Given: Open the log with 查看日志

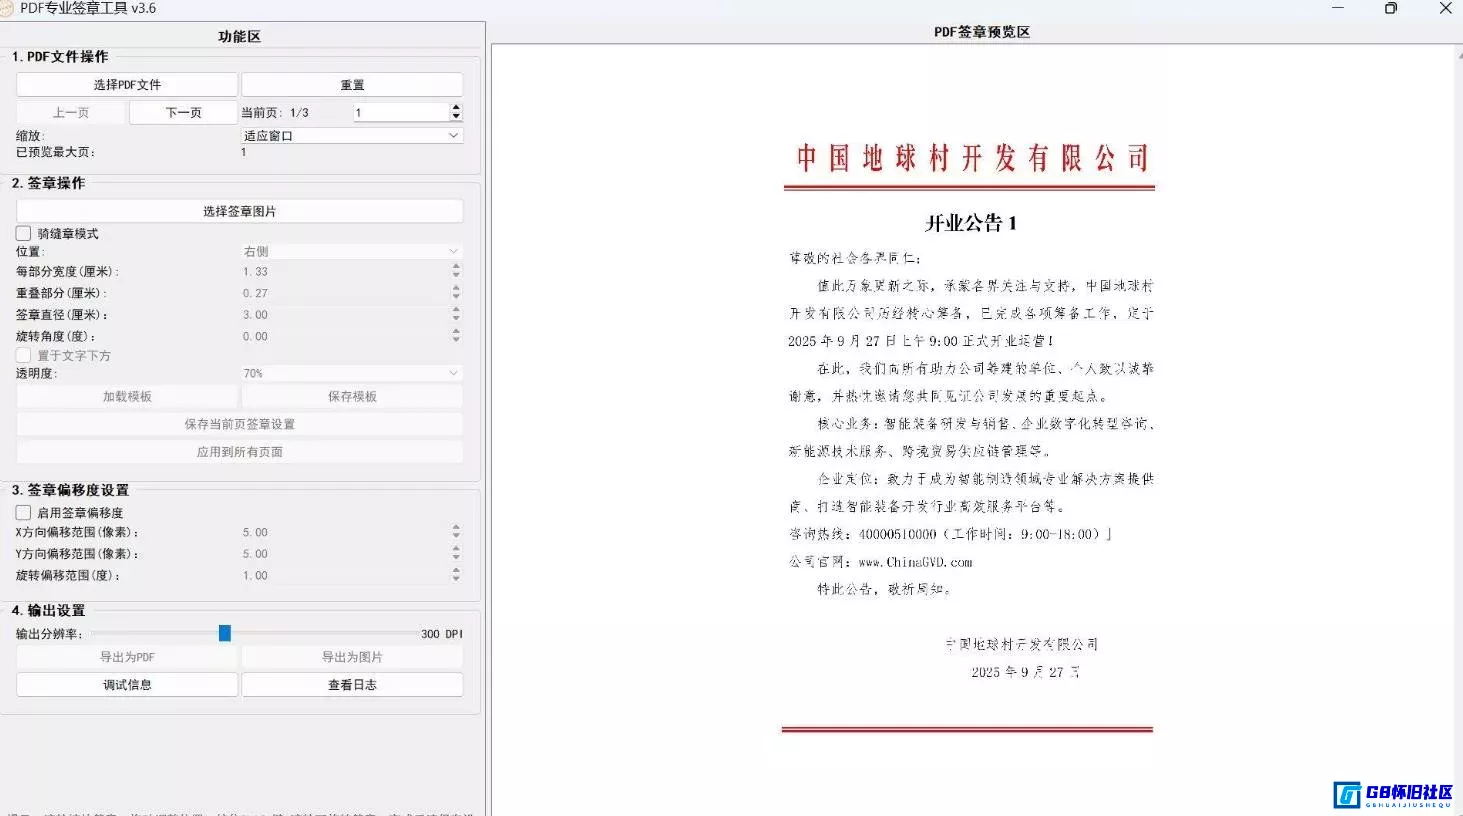Looking at the screenshot, I should (x=352, y=684).
